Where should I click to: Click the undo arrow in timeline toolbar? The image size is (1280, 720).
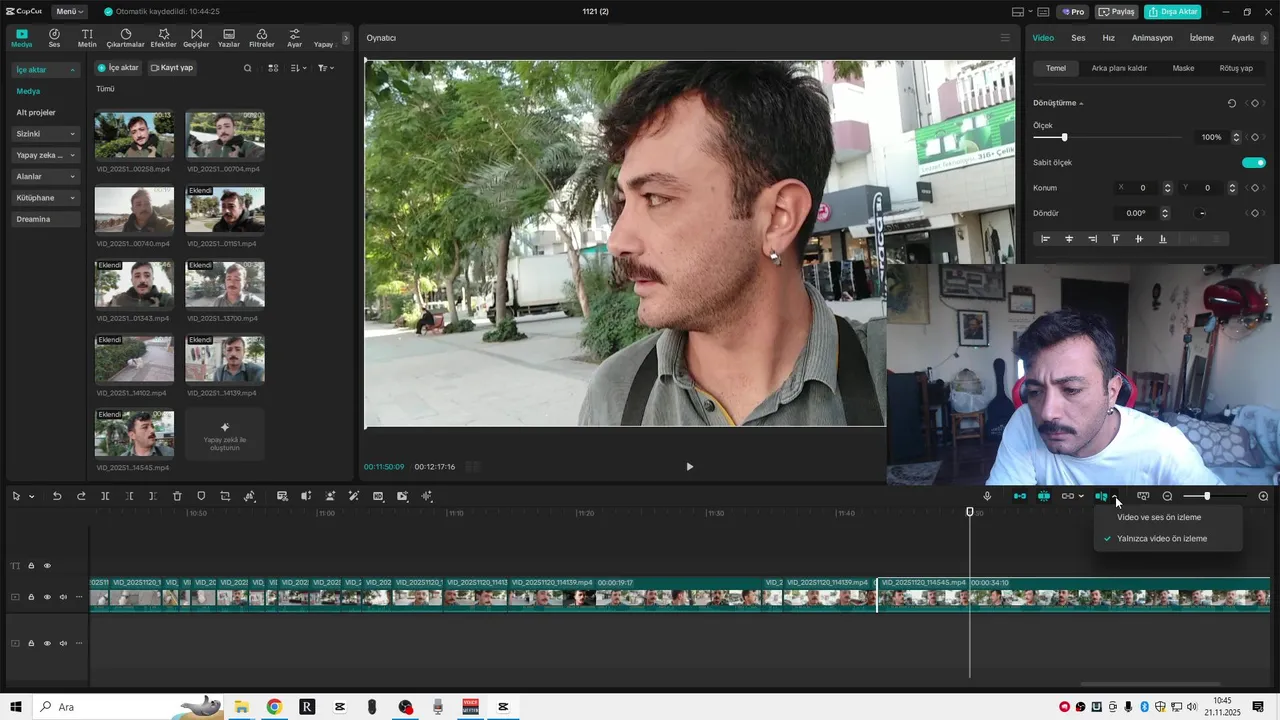[x=57, y=496]
